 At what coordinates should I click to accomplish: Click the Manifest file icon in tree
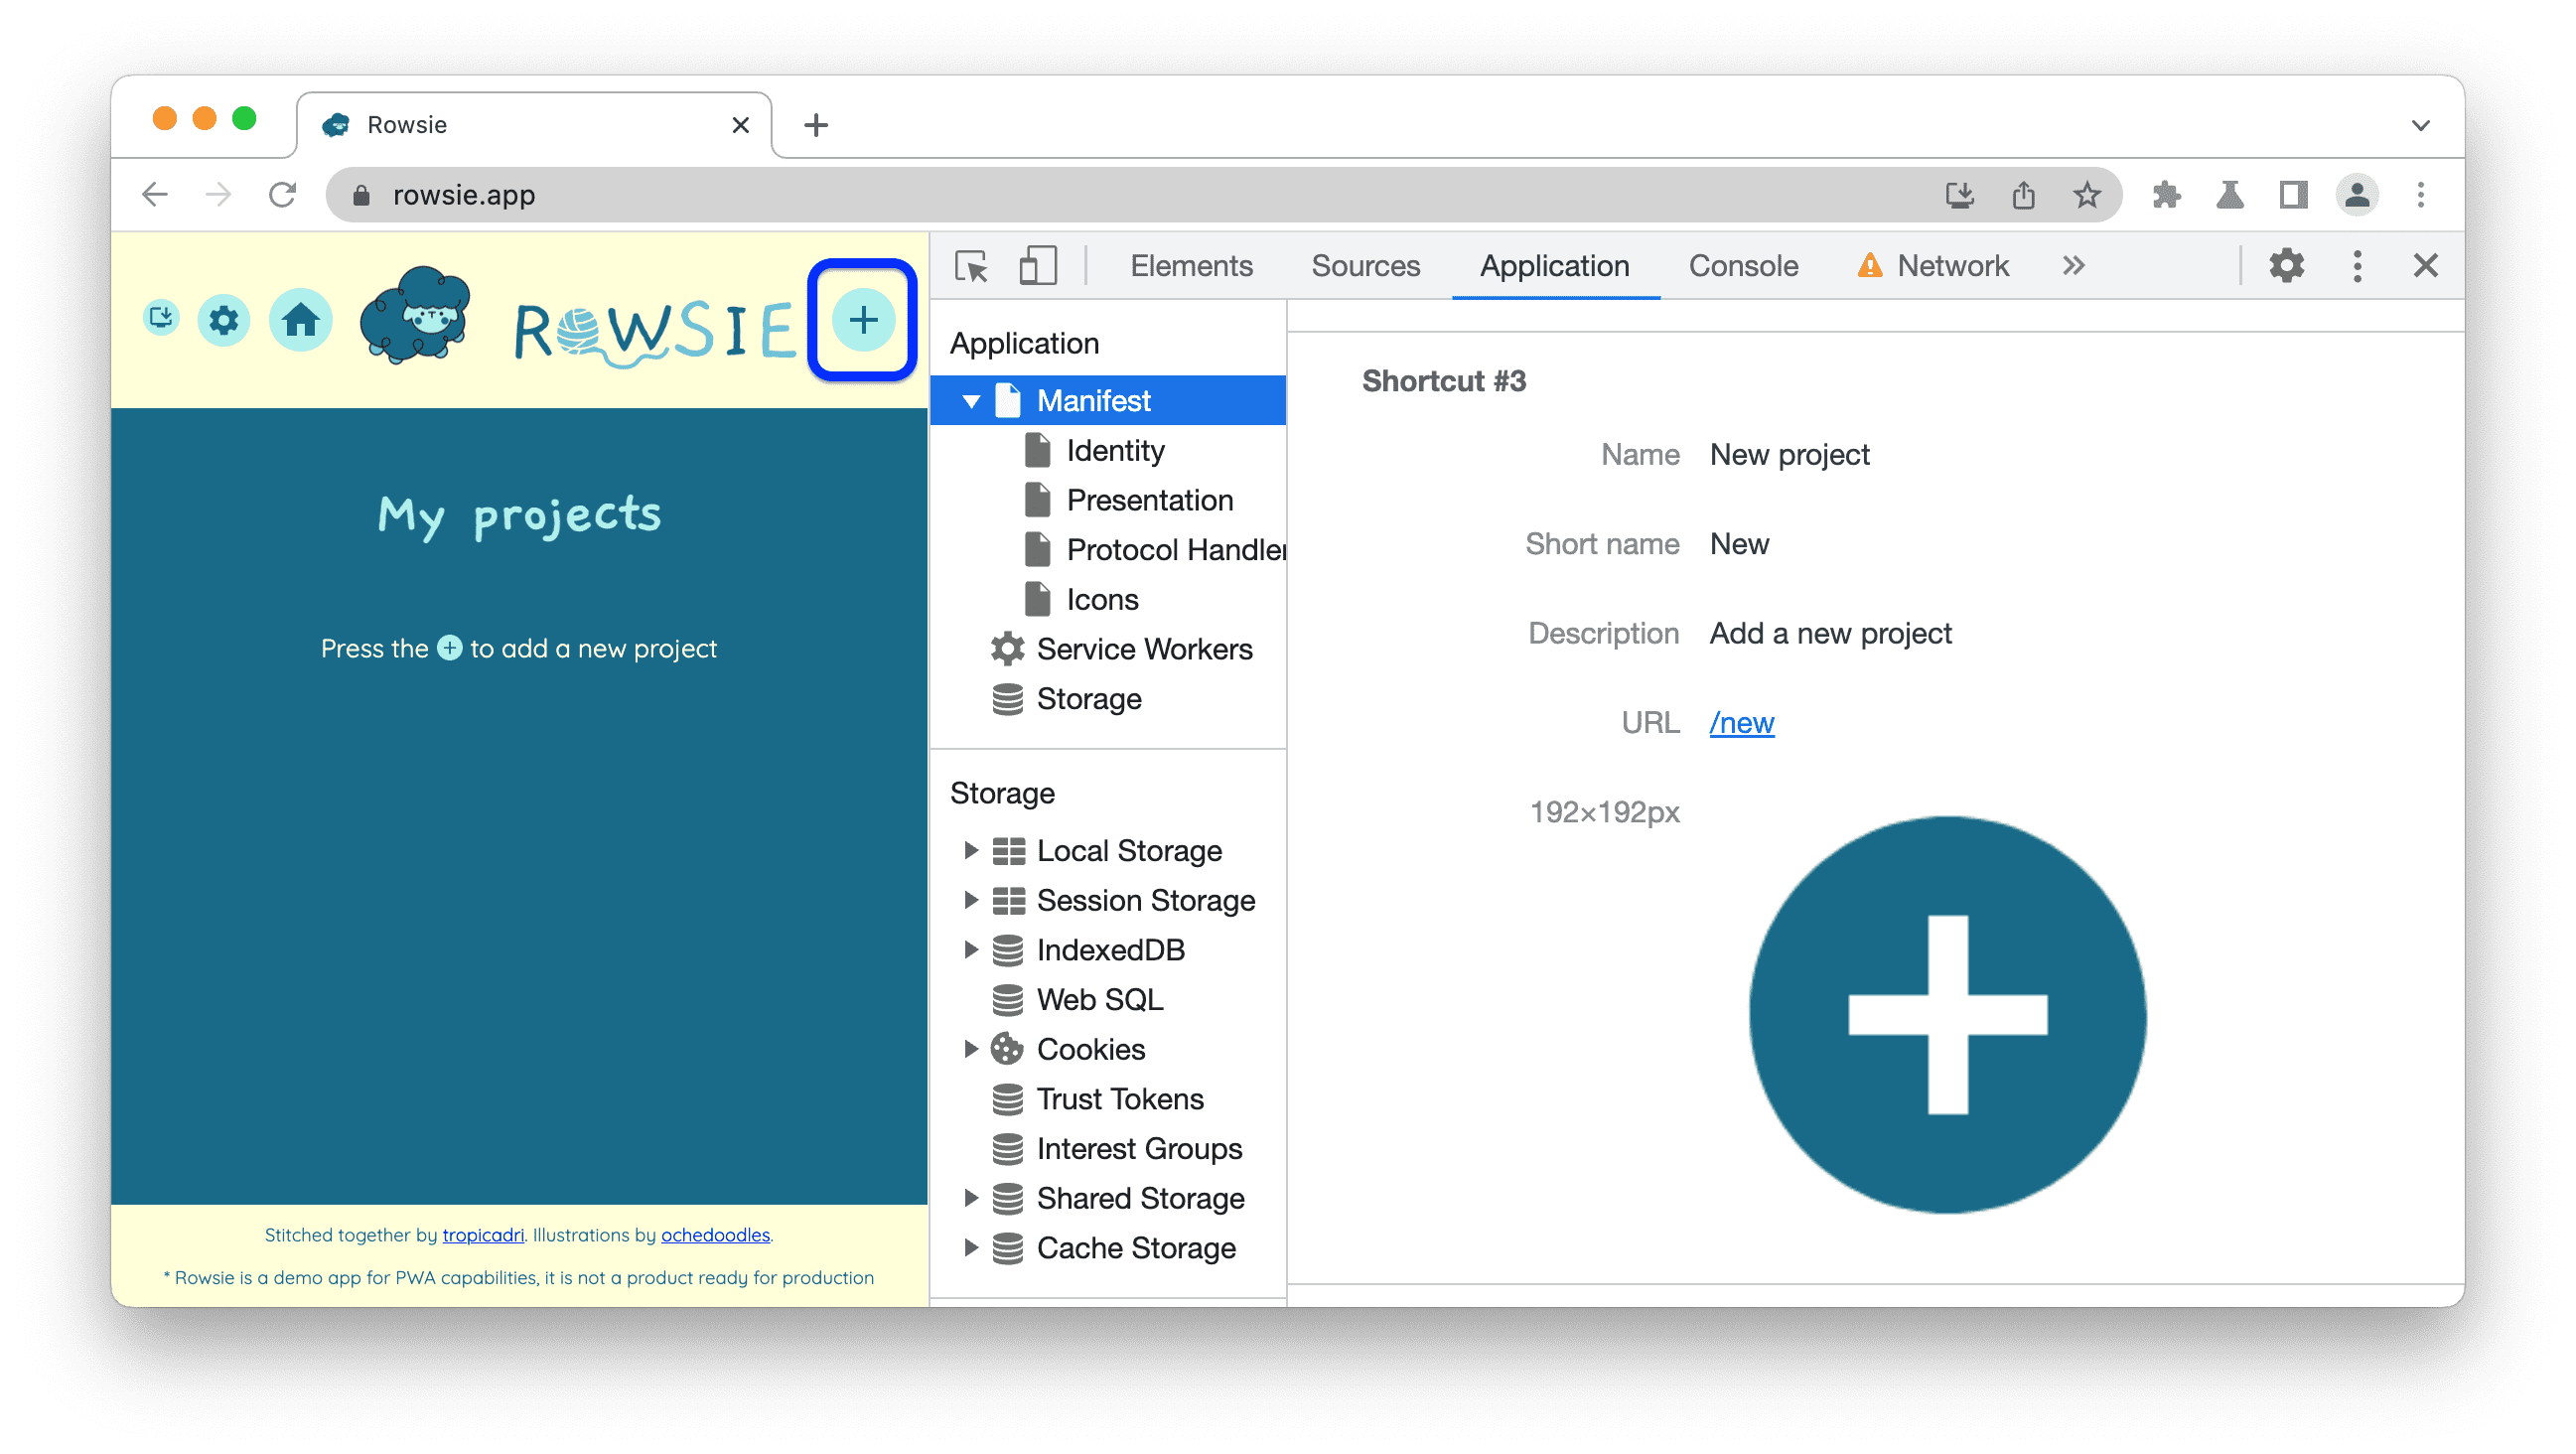click(1007, 400)
